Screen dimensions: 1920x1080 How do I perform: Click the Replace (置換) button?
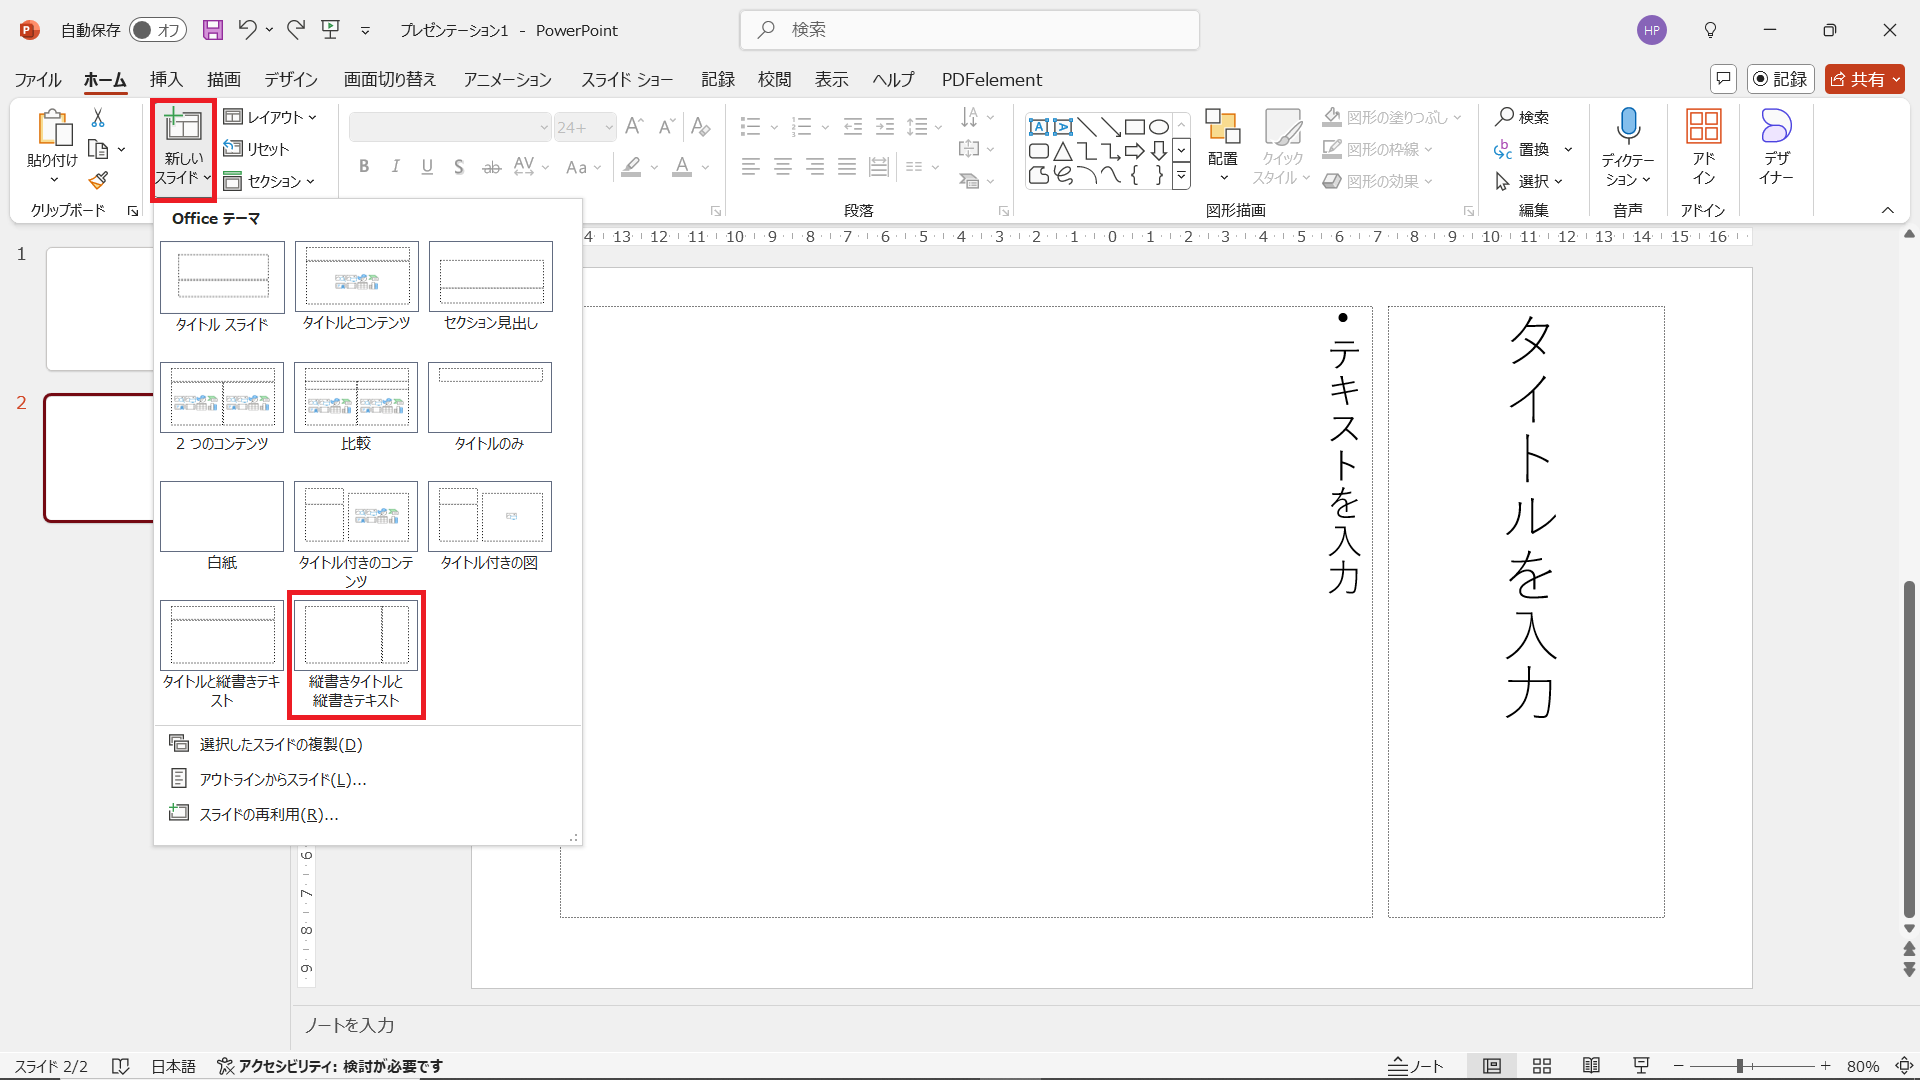(x=1522, y=149)
